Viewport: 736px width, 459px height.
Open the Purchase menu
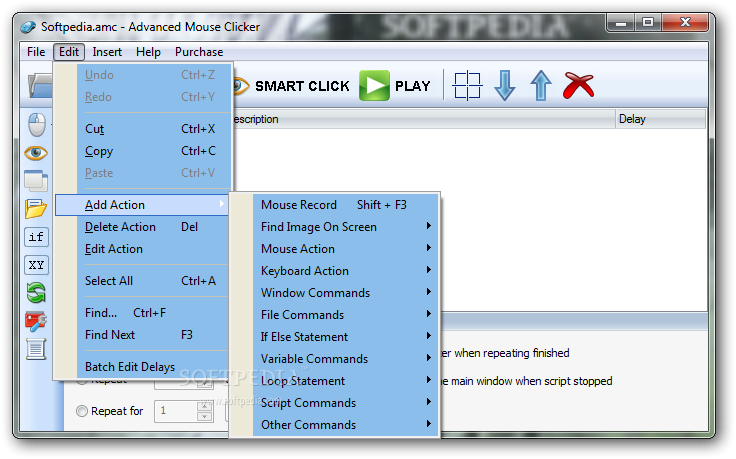coord(199,52)
